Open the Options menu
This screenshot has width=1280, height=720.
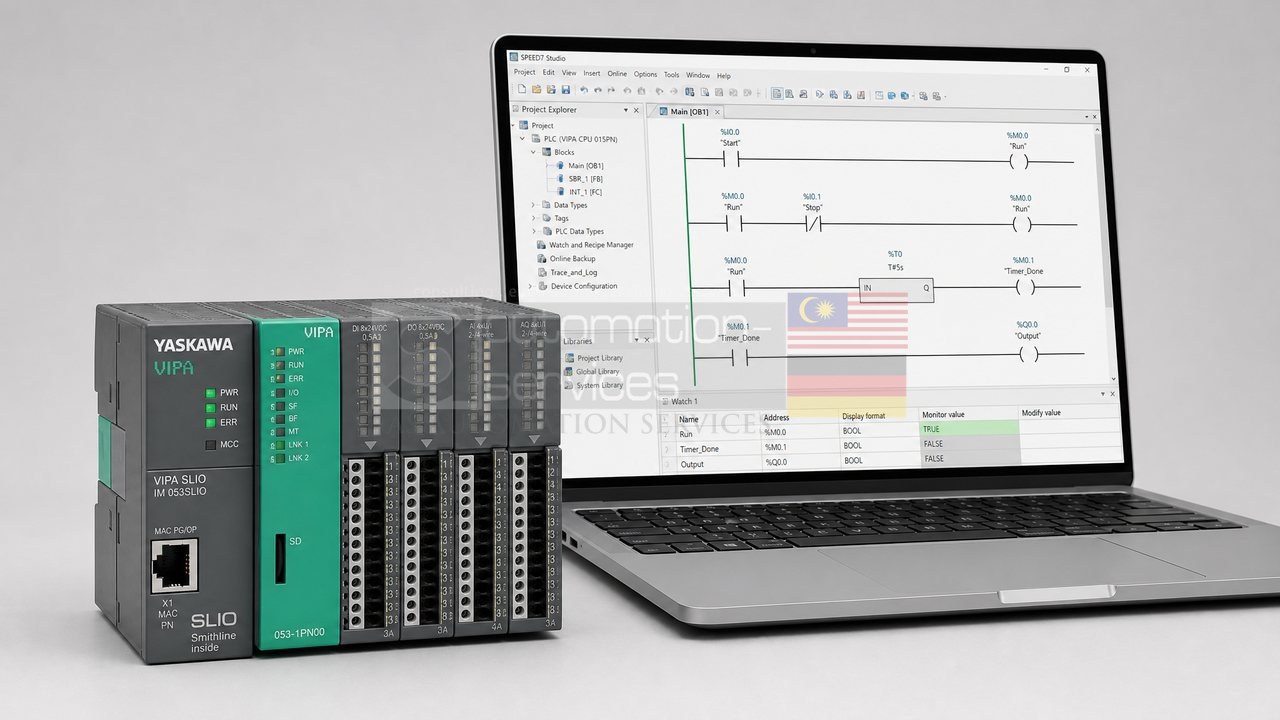coord(646,74)
